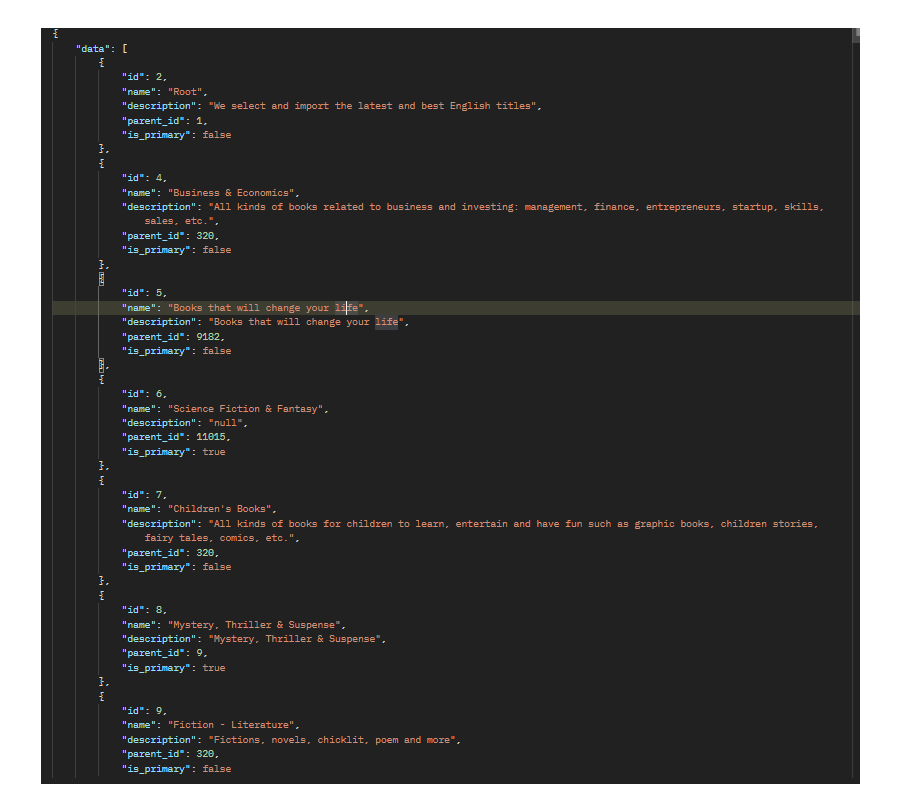
Task: Click the "data" key at the top
Action: coord(93,49)
